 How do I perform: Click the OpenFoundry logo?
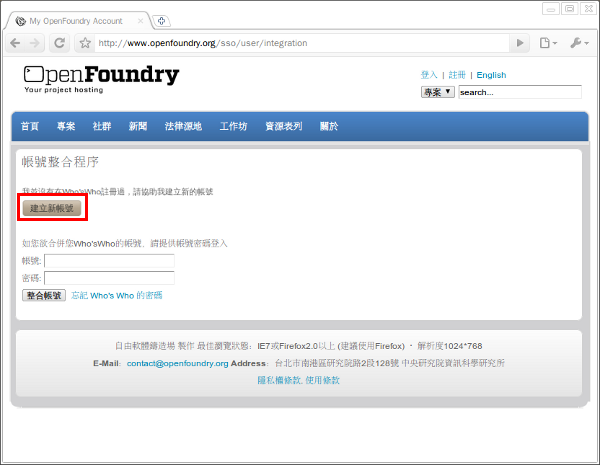(x=101, y=74)
